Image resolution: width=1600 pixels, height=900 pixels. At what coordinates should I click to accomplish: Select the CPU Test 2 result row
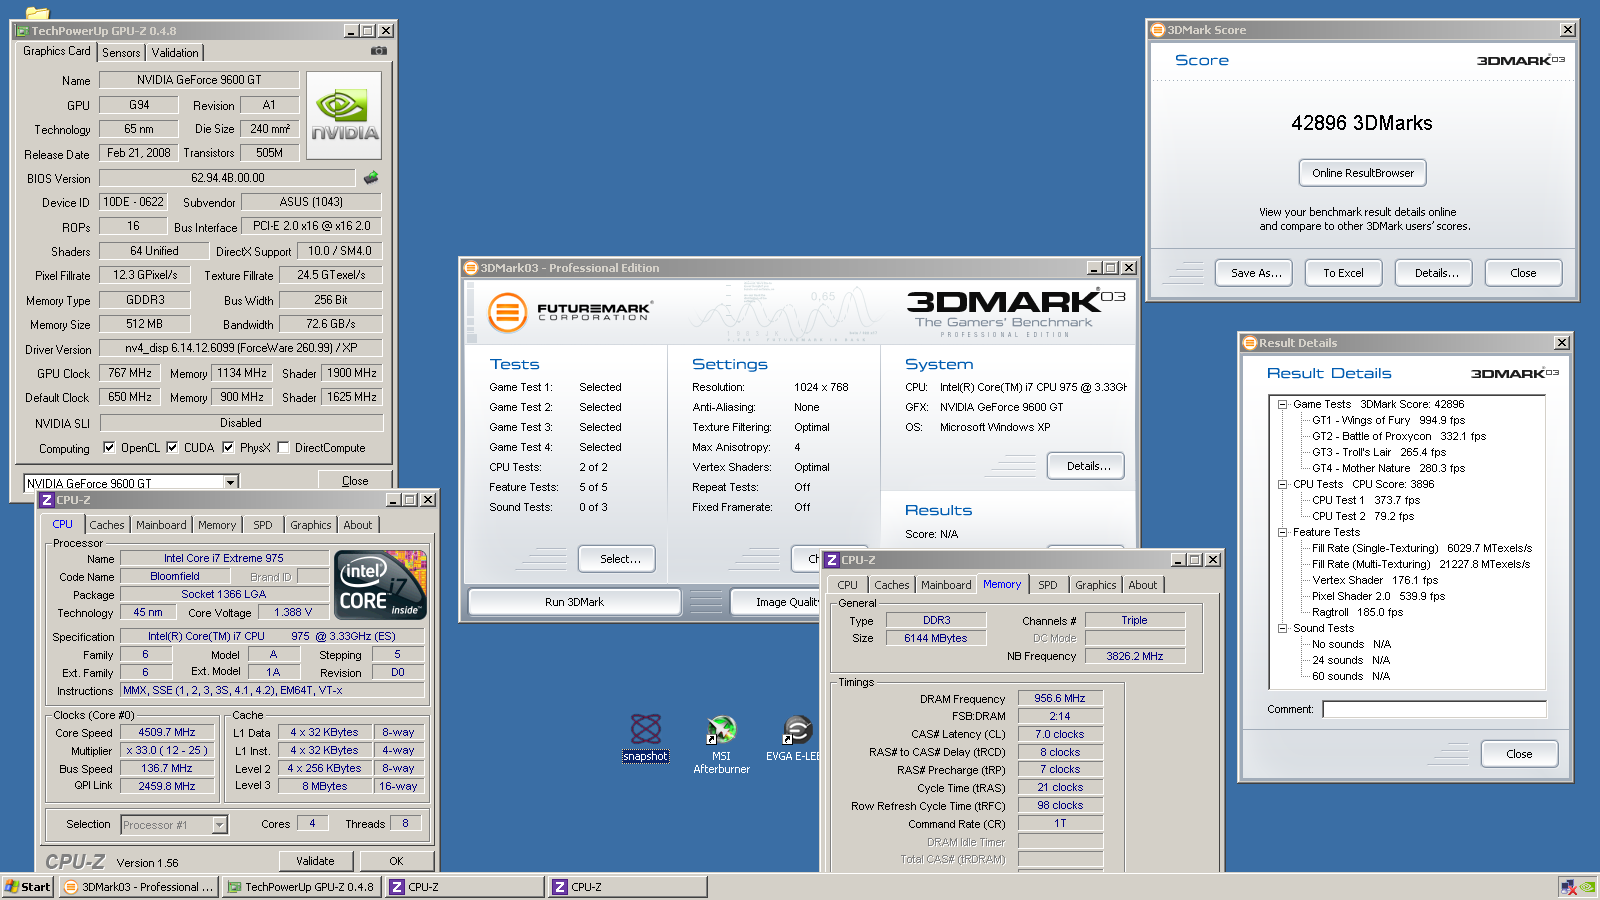1362,516
